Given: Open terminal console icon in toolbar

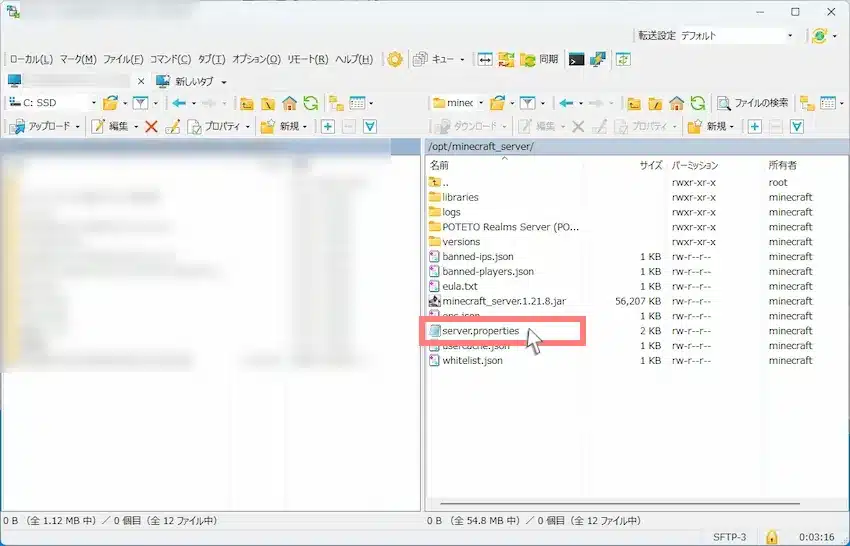Looking at the screenshot, I should (x=576, y=59).
